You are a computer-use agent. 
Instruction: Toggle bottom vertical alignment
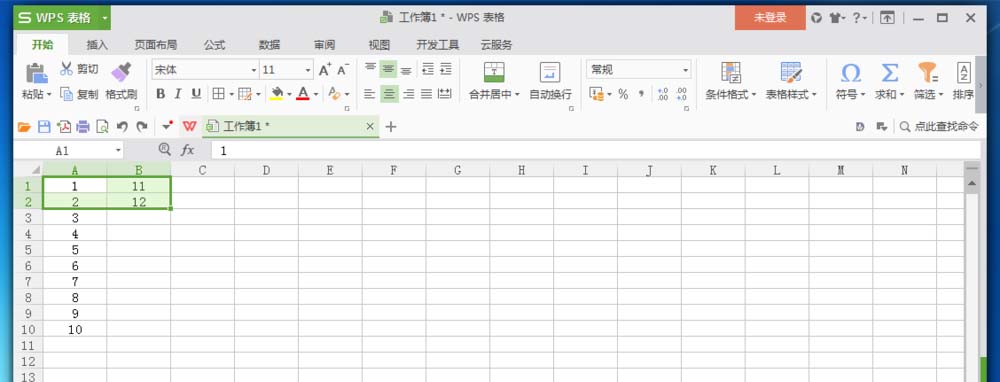point(406,69)
